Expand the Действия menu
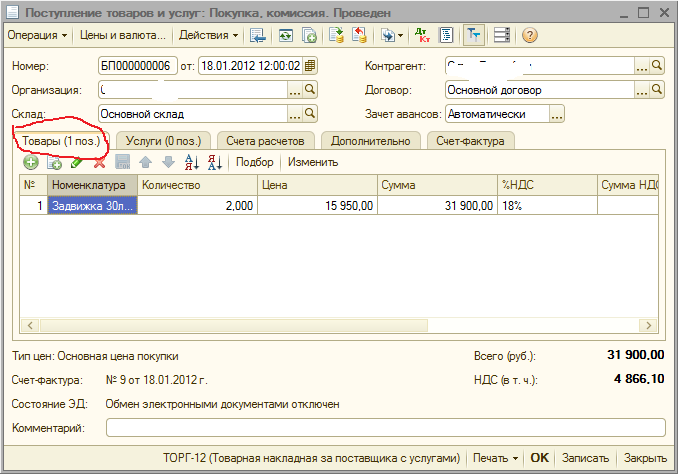 coord(208,35)
